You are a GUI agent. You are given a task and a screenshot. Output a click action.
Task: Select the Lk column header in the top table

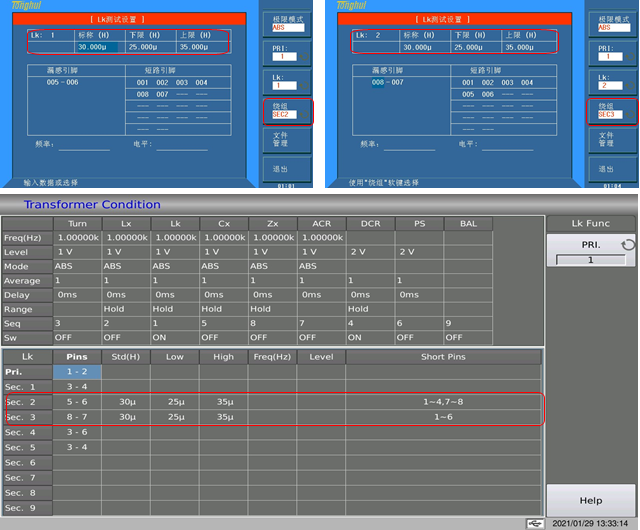click(x=174, y=224)
